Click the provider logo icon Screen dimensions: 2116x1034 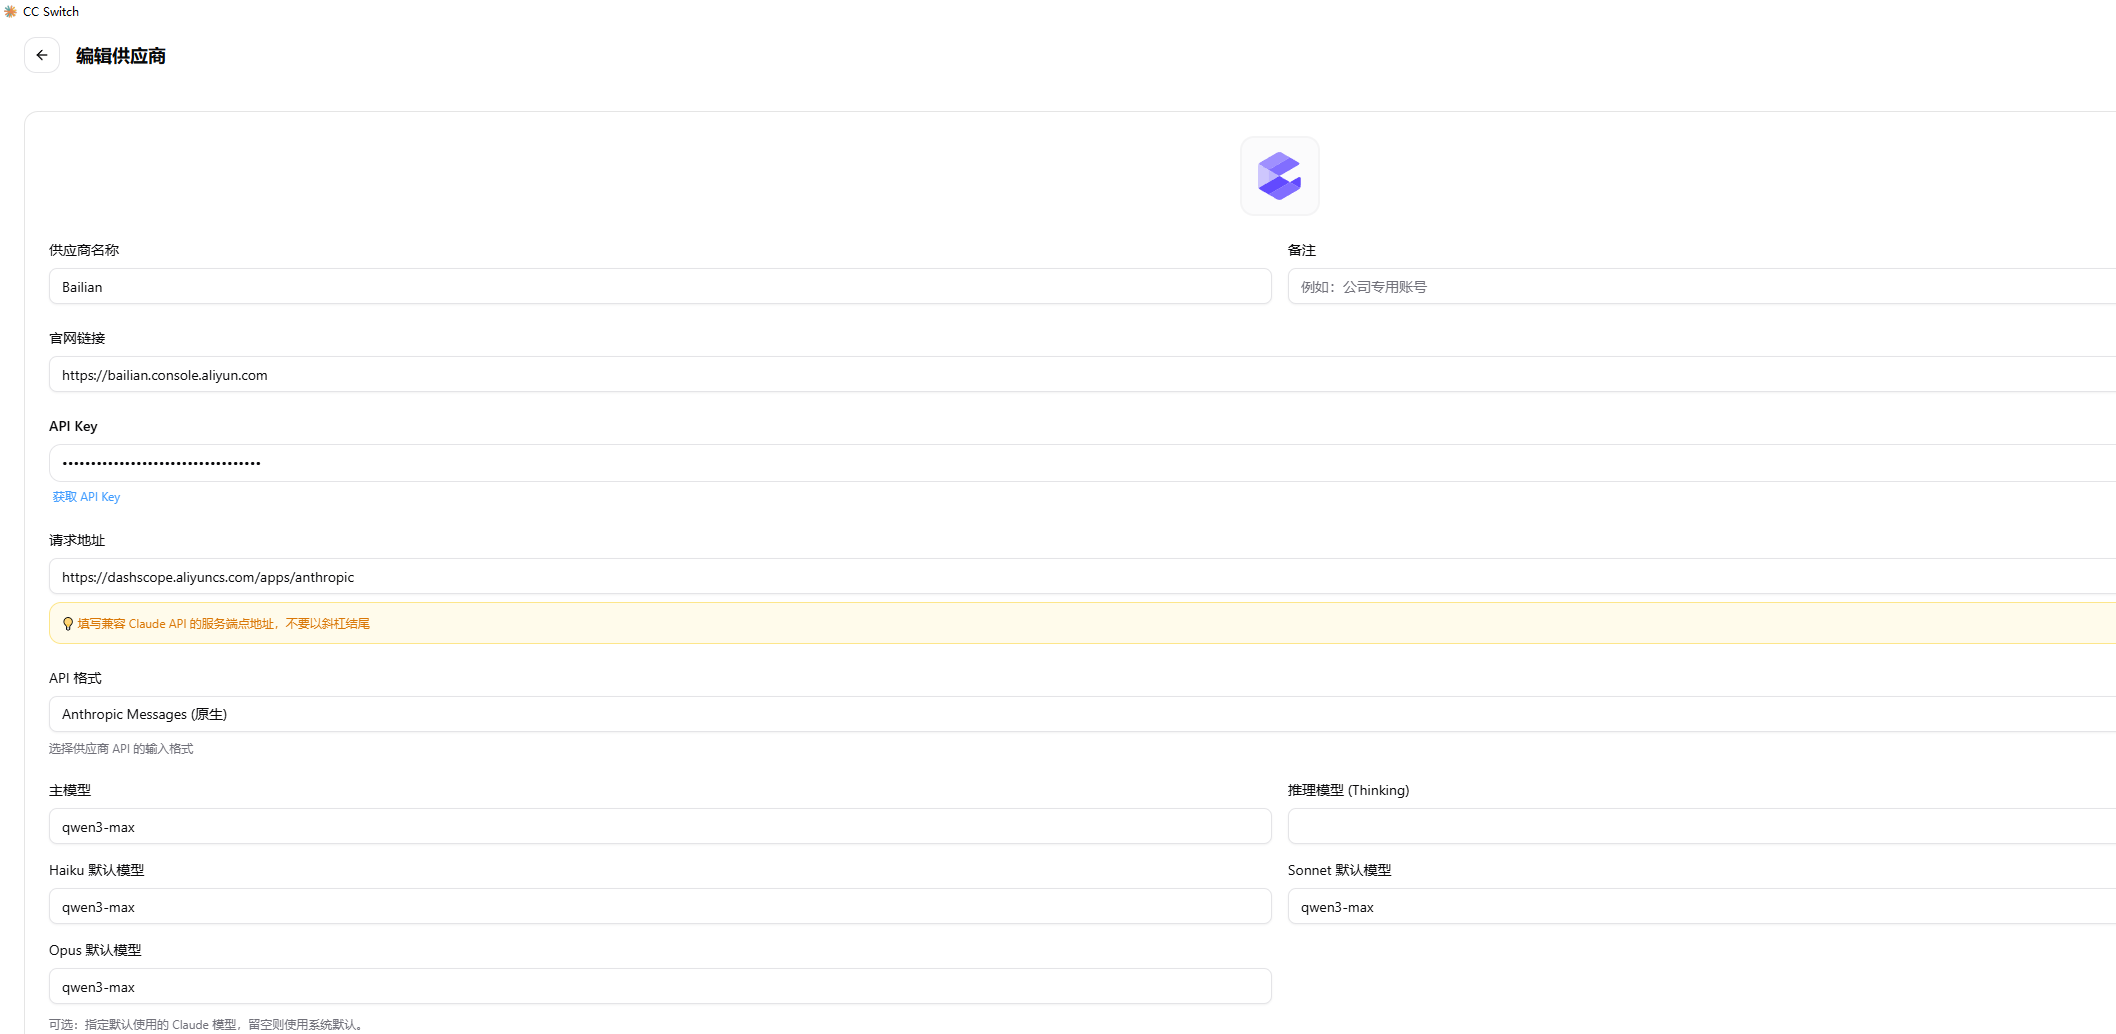point(1279,176)
